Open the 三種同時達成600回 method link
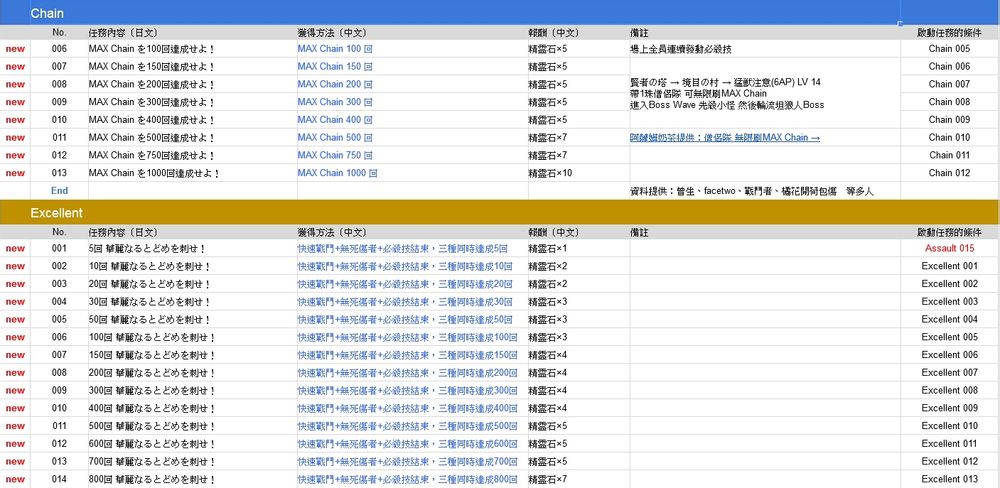Viewport: 1000px width, 488px height. coord(408,443)
